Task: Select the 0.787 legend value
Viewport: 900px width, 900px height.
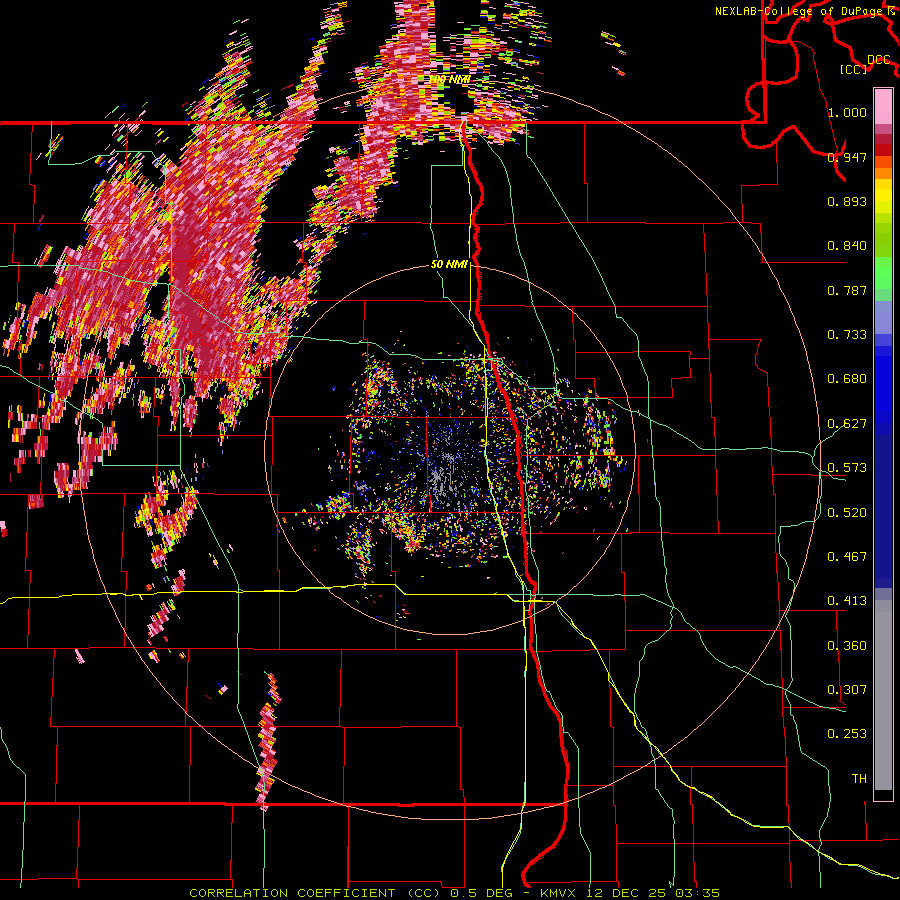Action: click(x=847, y=290)
